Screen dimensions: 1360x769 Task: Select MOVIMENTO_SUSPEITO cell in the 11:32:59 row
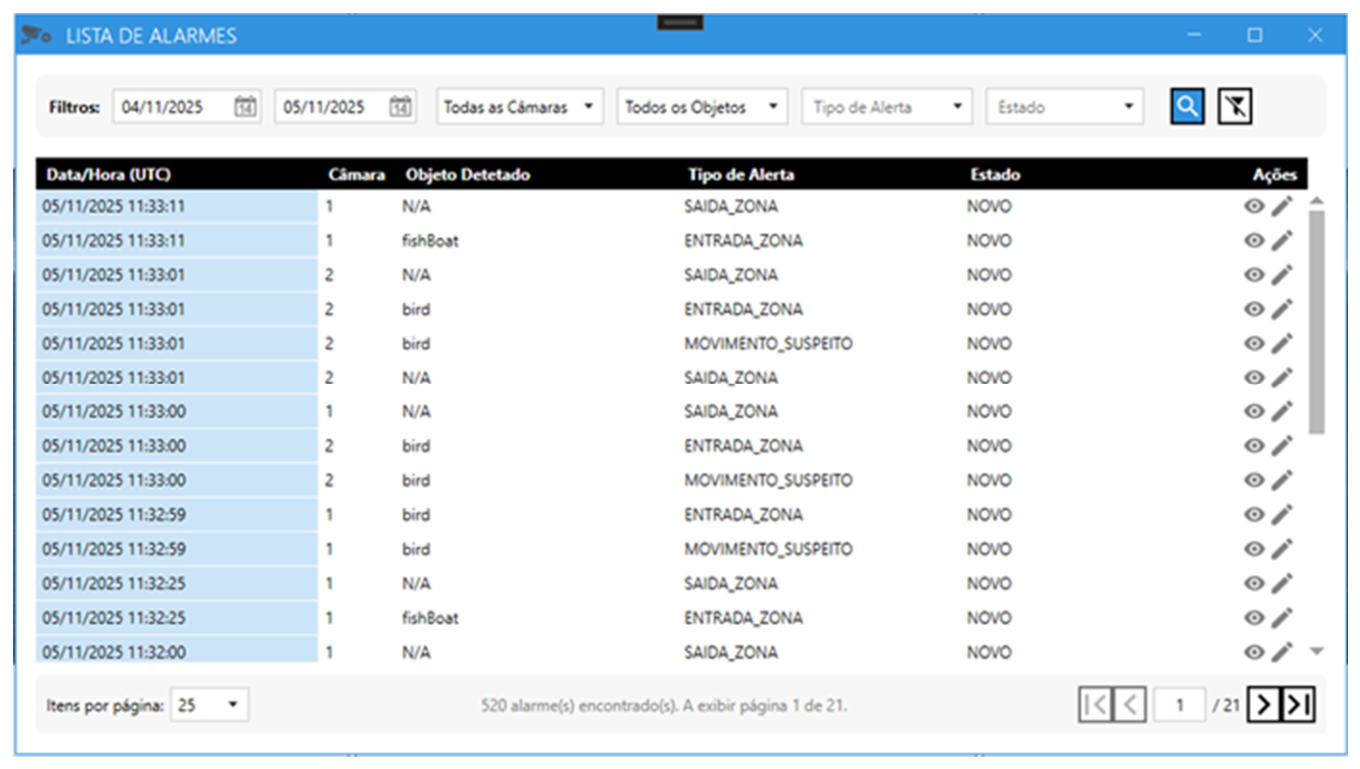[768, 549]
